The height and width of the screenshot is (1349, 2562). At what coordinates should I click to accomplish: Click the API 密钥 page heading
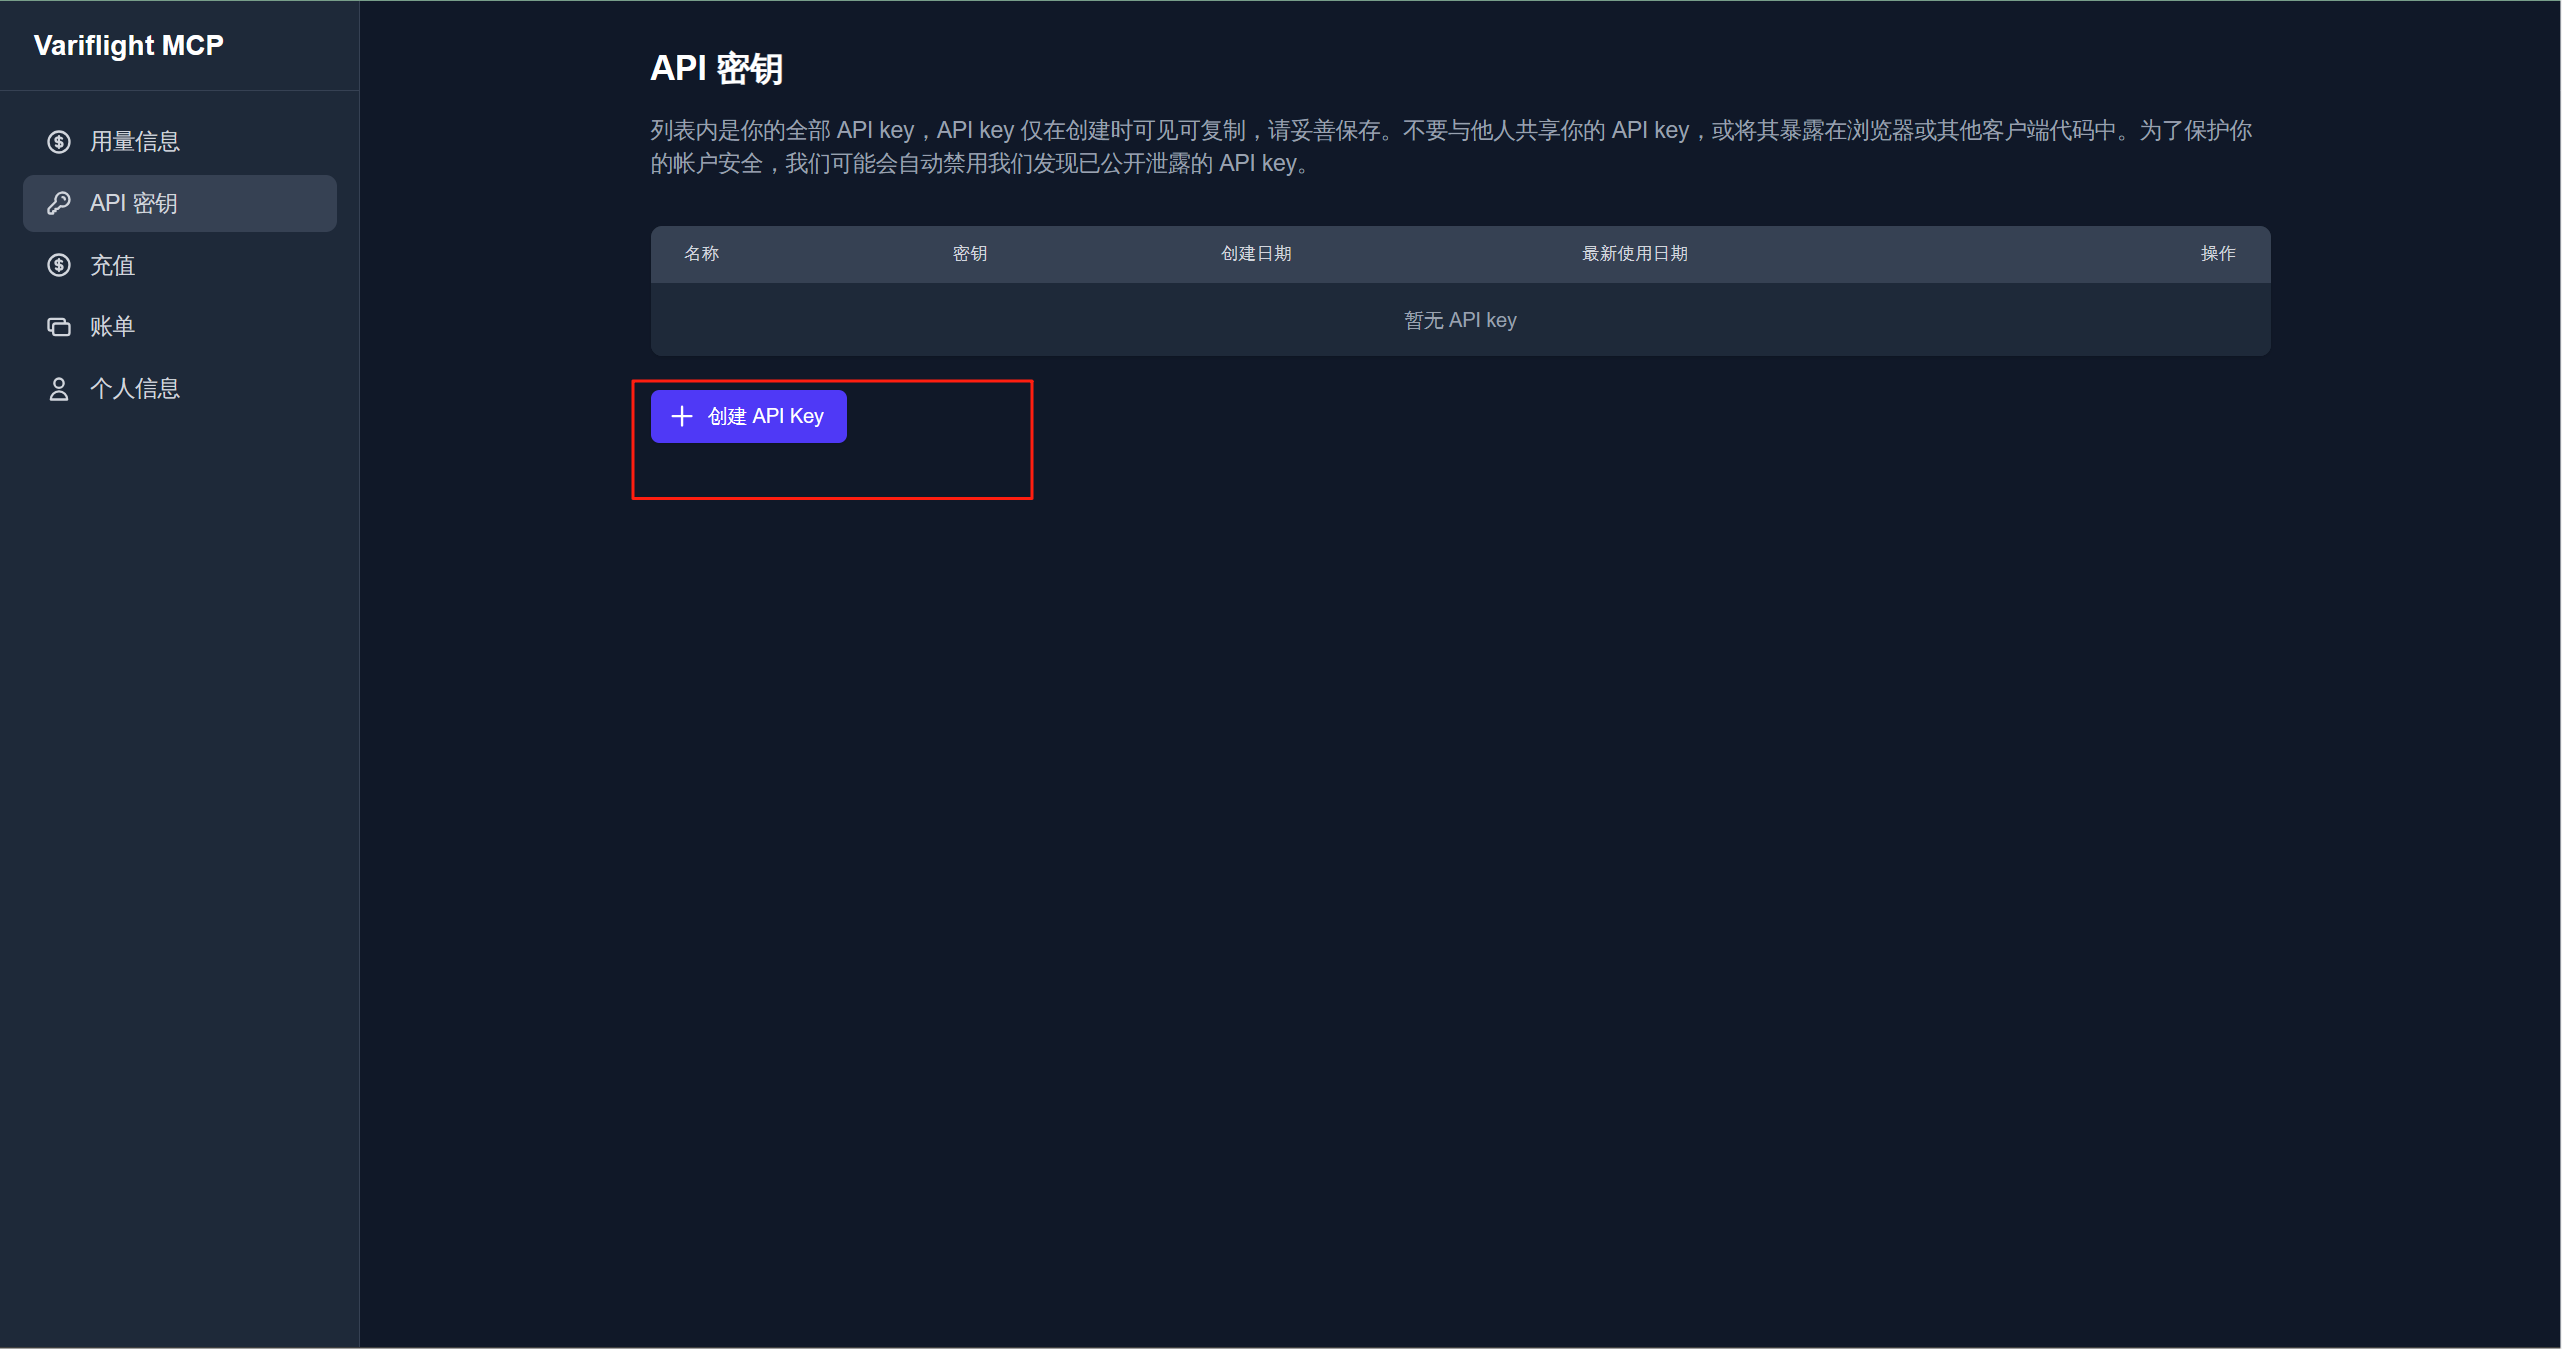716,67
